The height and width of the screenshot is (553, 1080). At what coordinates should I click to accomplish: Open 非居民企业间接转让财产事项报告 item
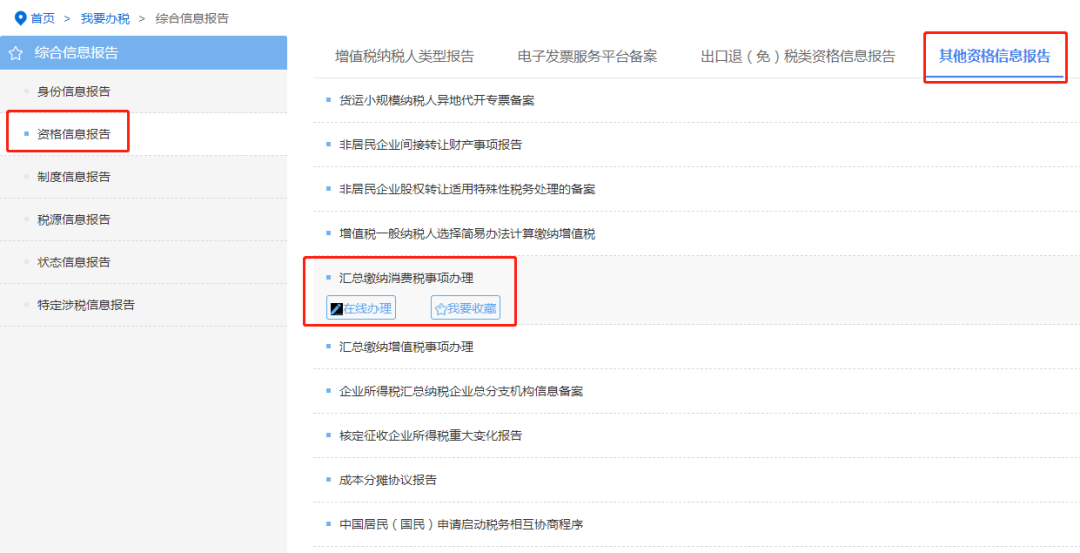click(x=431, y=145)
